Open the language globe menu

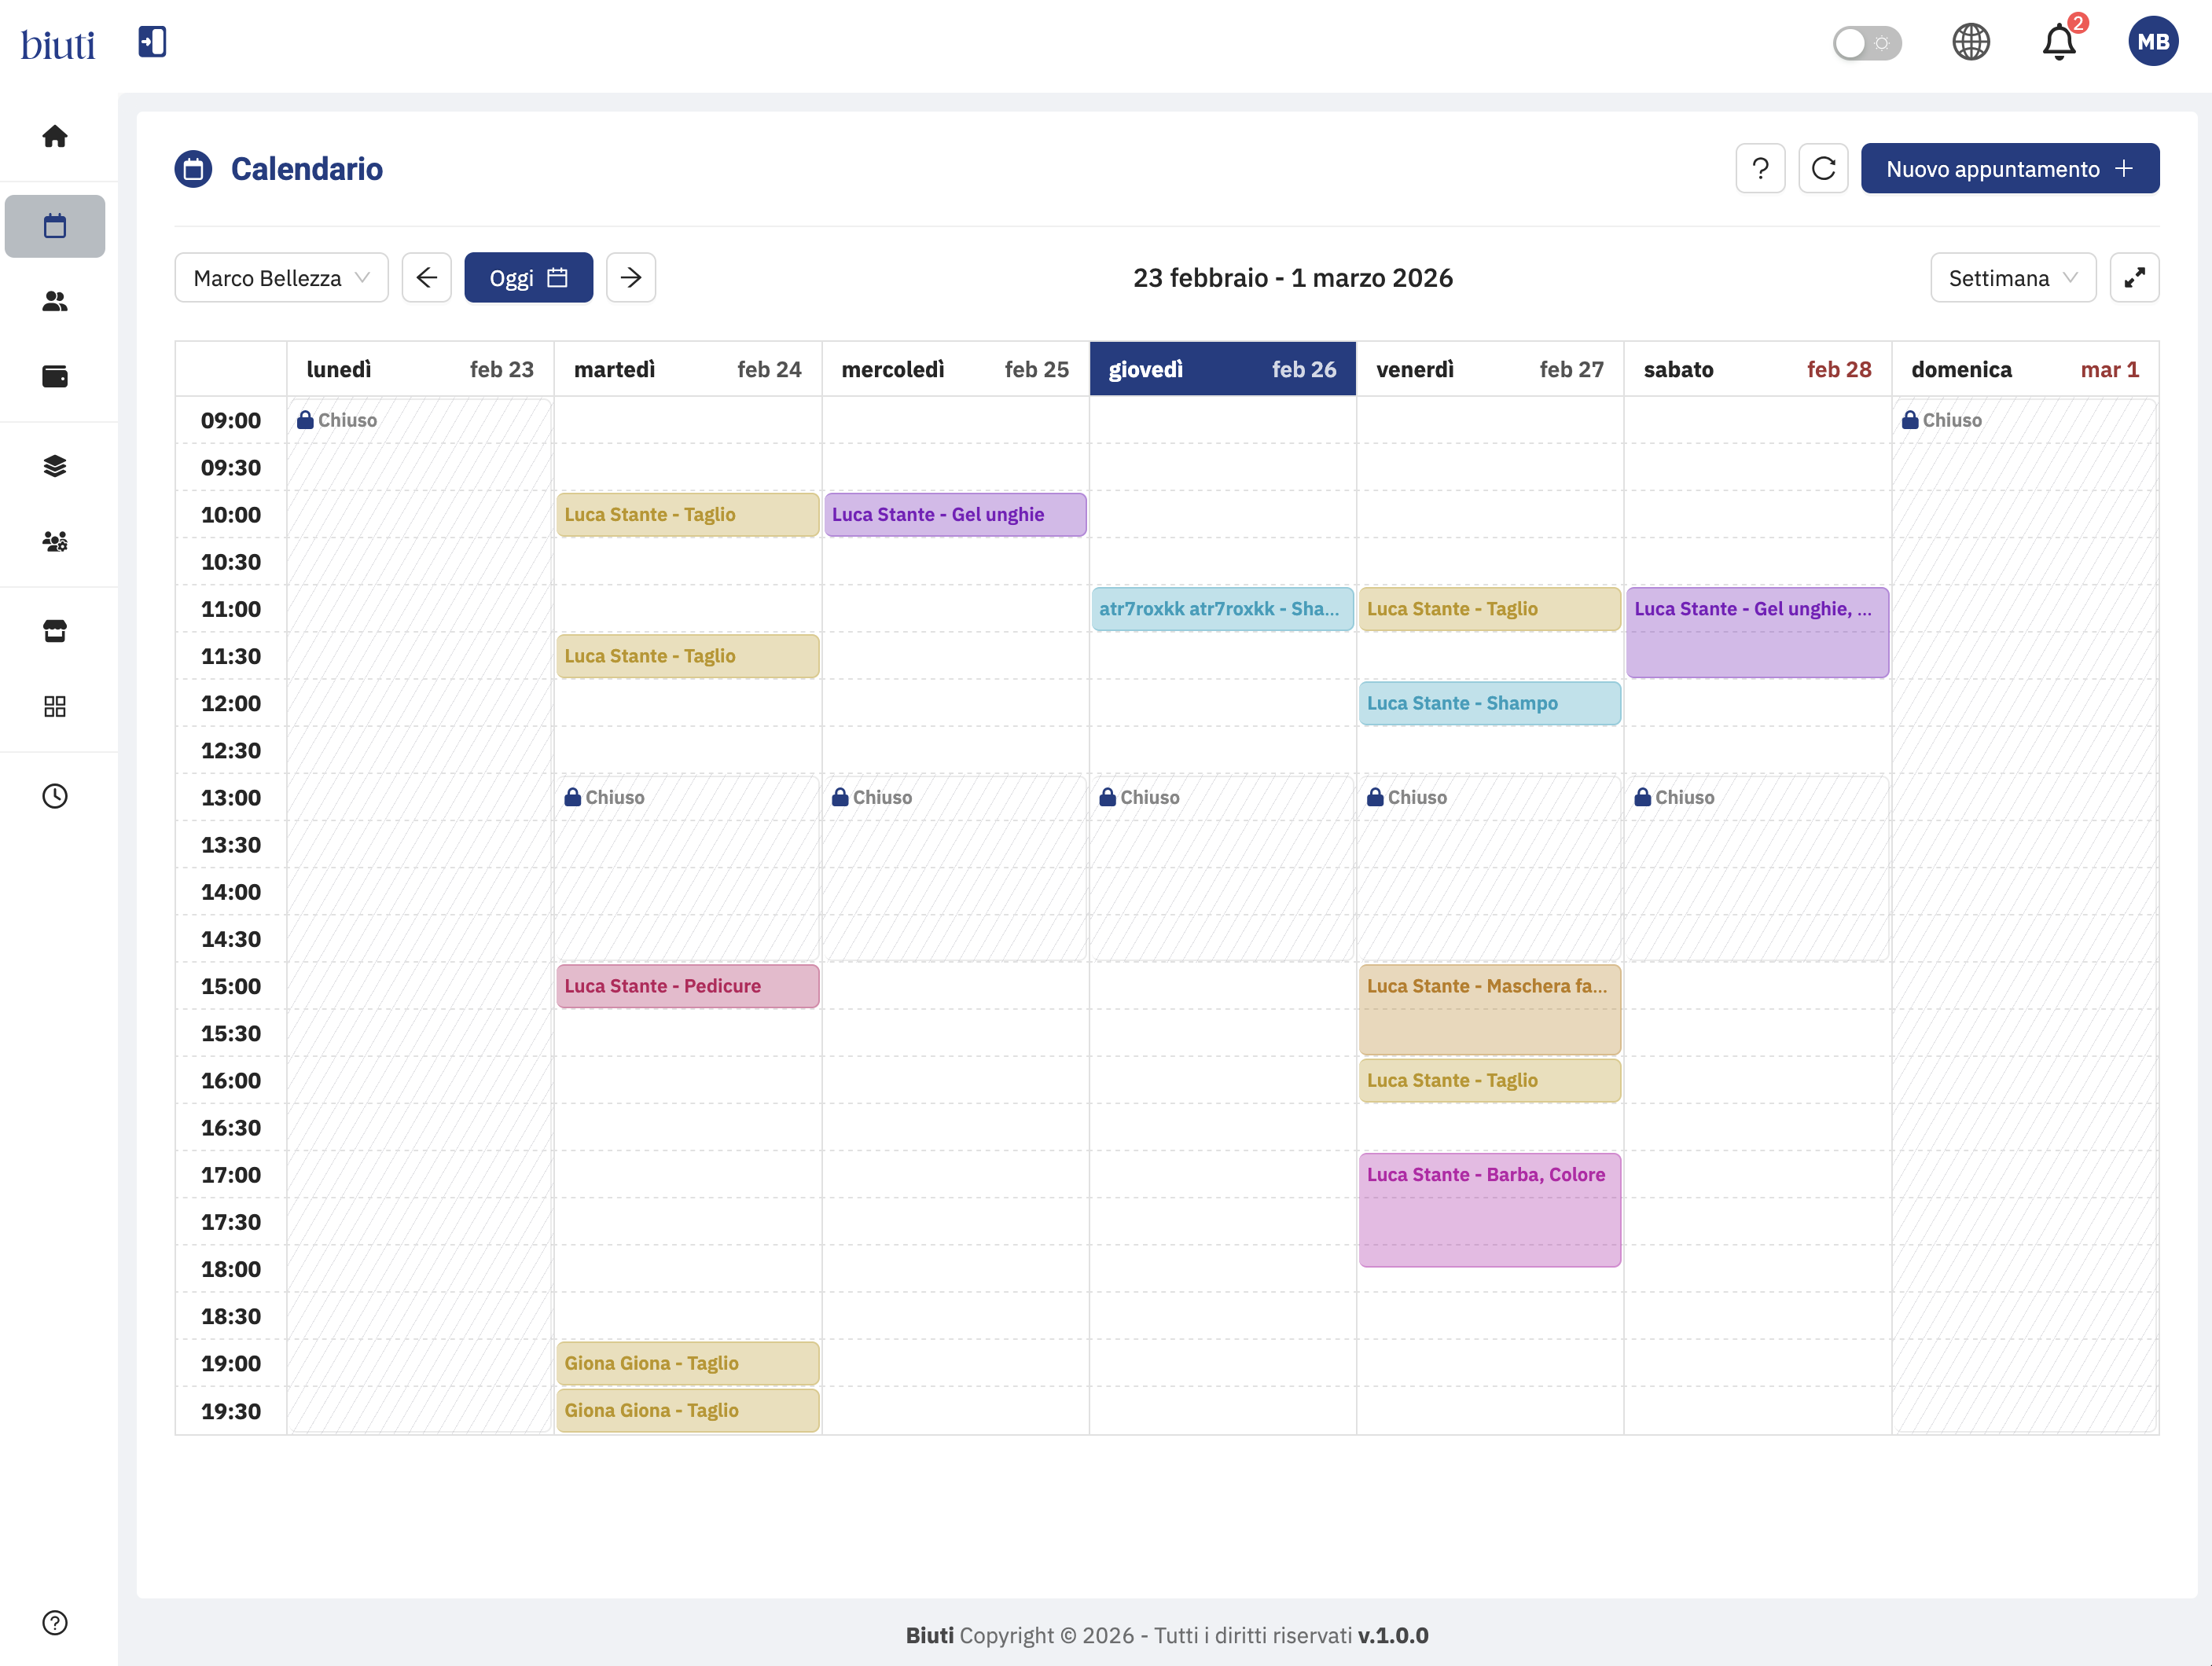point(1971,42)
